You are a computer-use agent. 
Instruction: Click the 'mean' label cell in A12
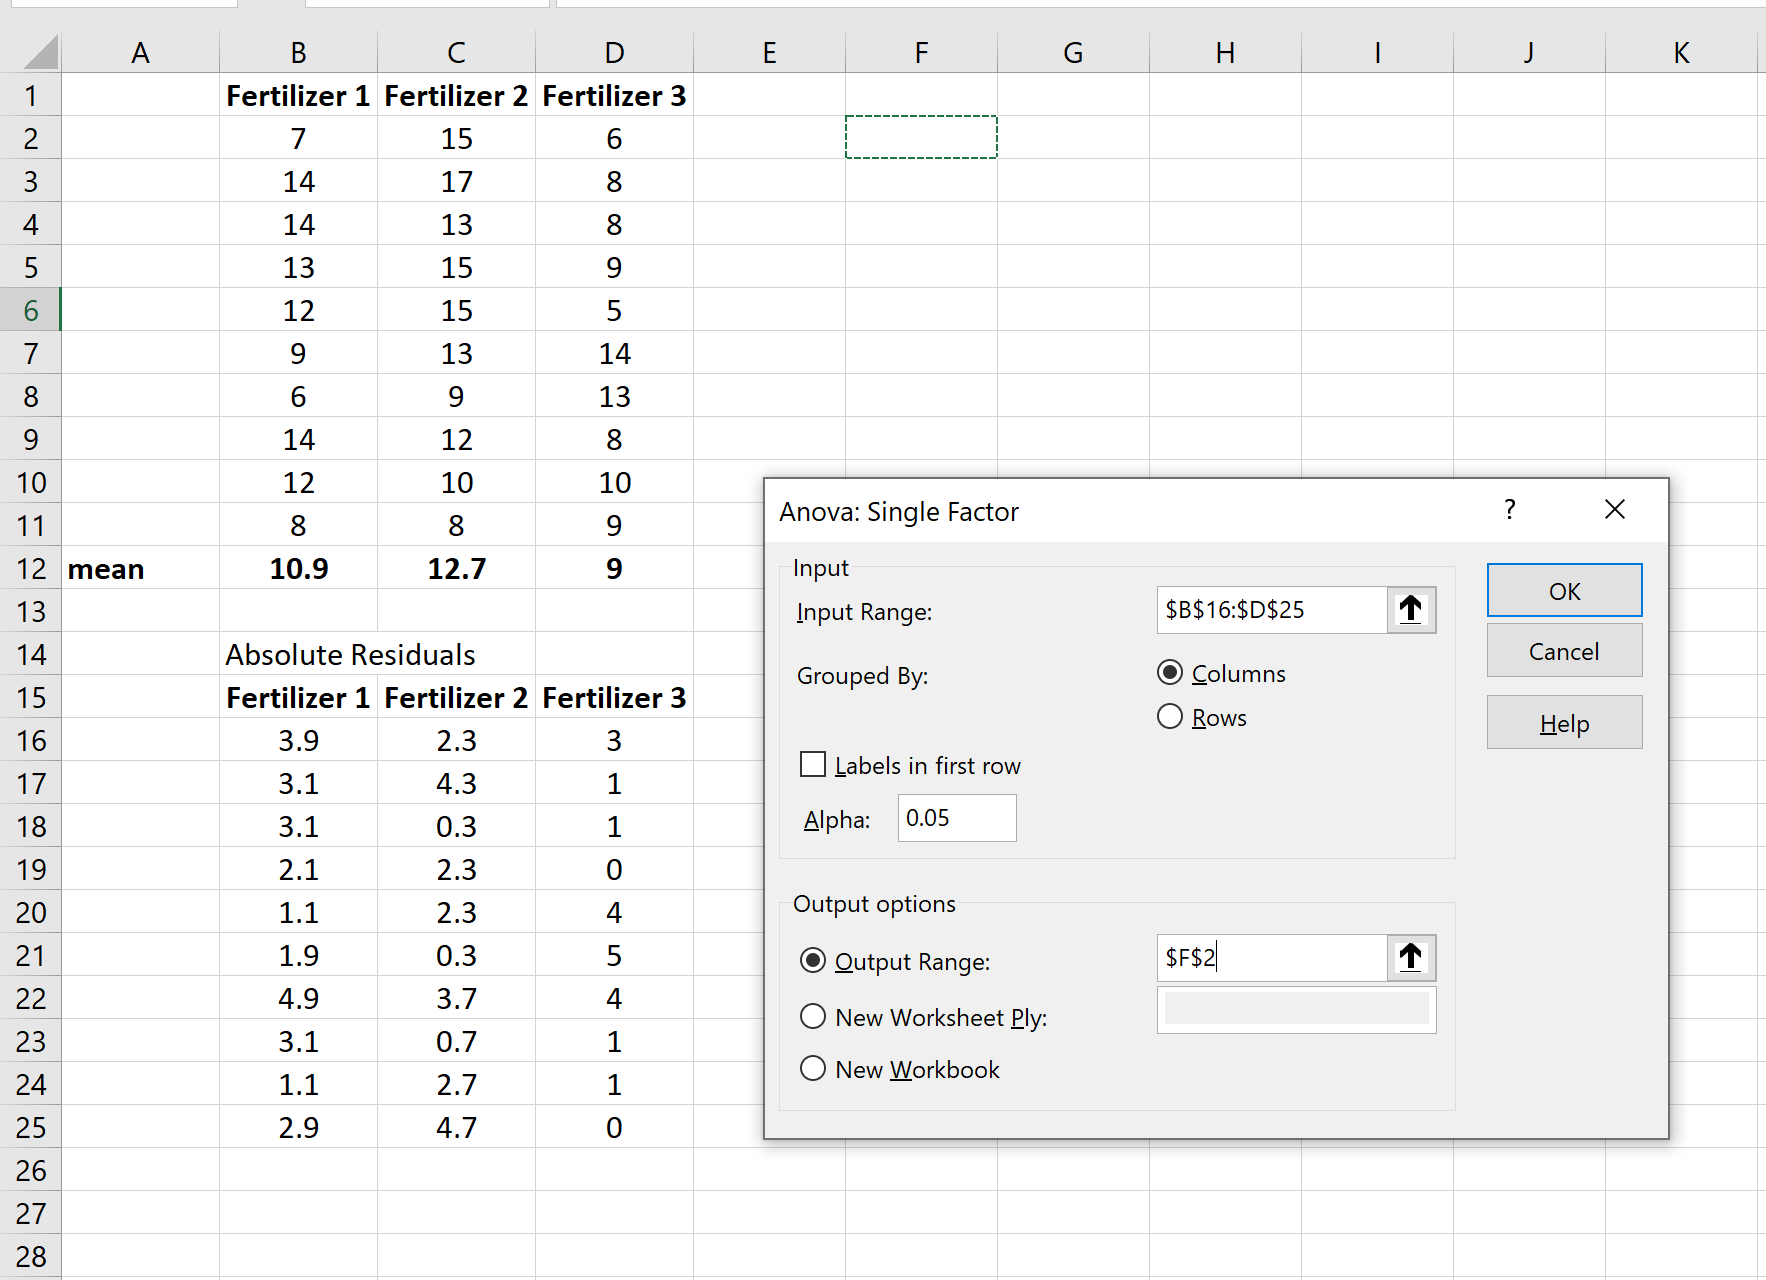pos(140,568)
